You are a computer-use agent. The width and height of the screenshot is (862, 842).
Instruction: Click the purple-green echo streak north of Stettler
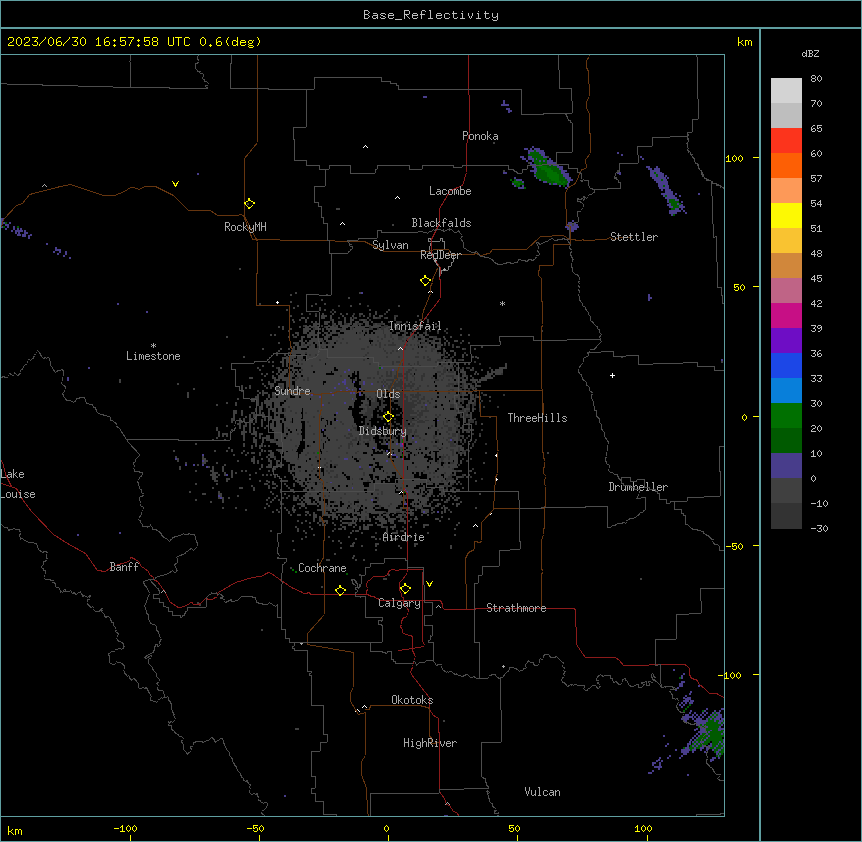[x=666, y=190]
